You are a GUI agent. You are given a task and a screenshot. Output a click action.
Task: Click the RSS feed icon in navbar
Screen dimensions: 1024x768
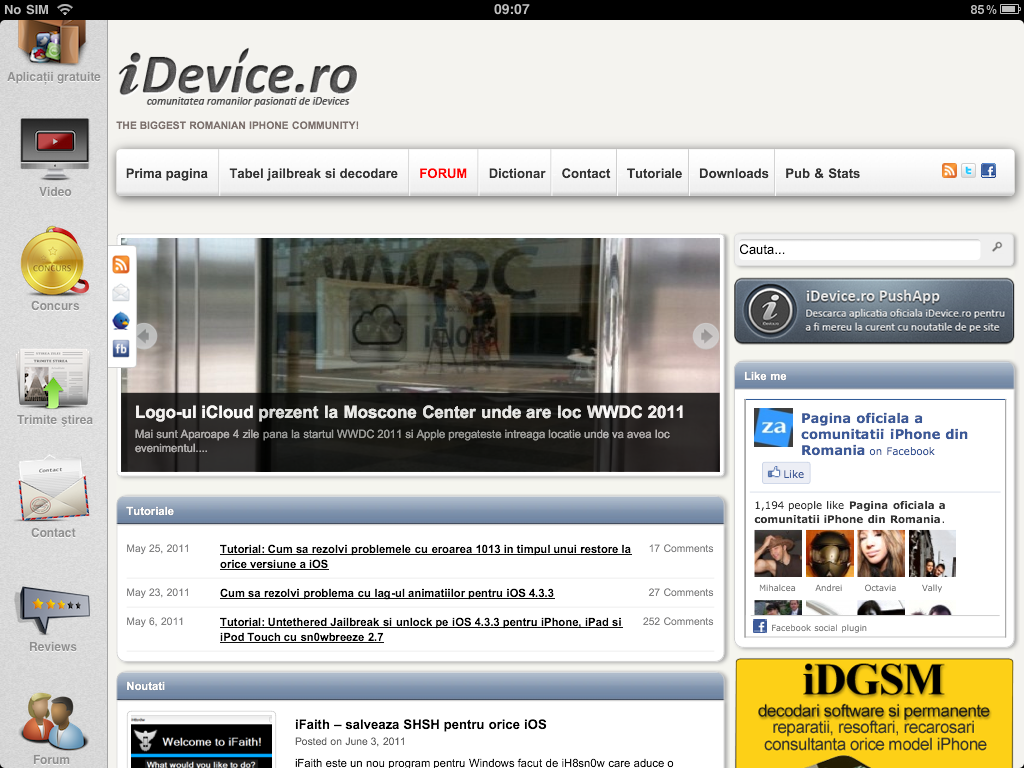point(949,171)
